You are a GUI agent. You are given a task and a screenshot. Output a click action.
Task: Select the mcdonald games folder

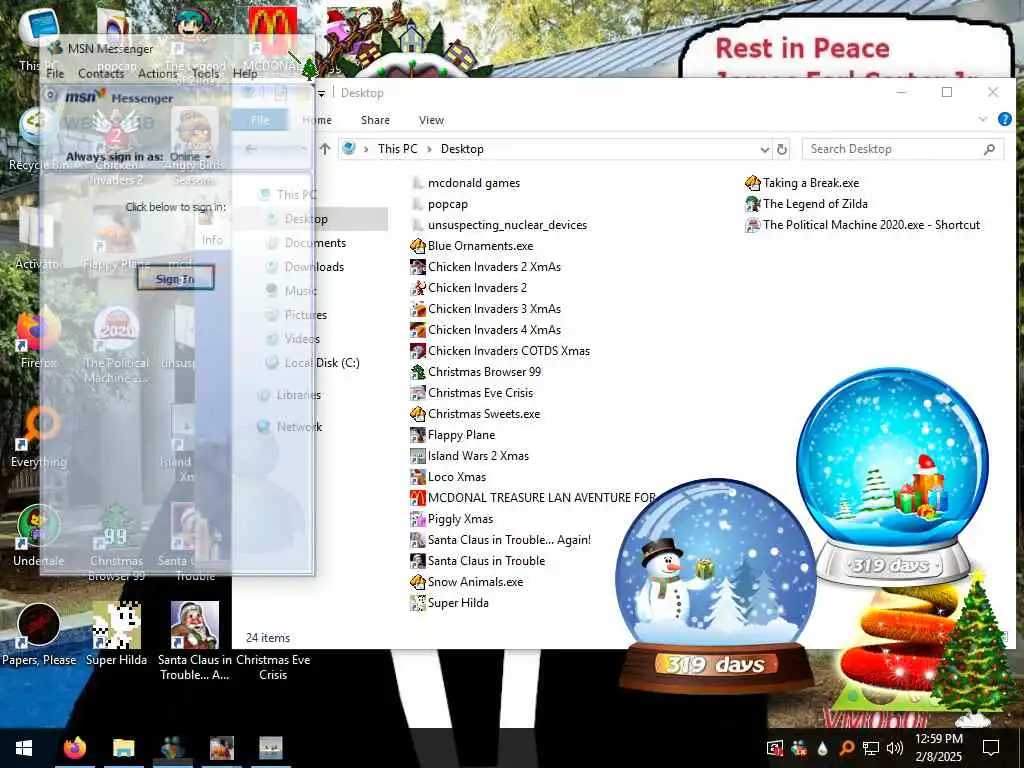coord(466,183)
